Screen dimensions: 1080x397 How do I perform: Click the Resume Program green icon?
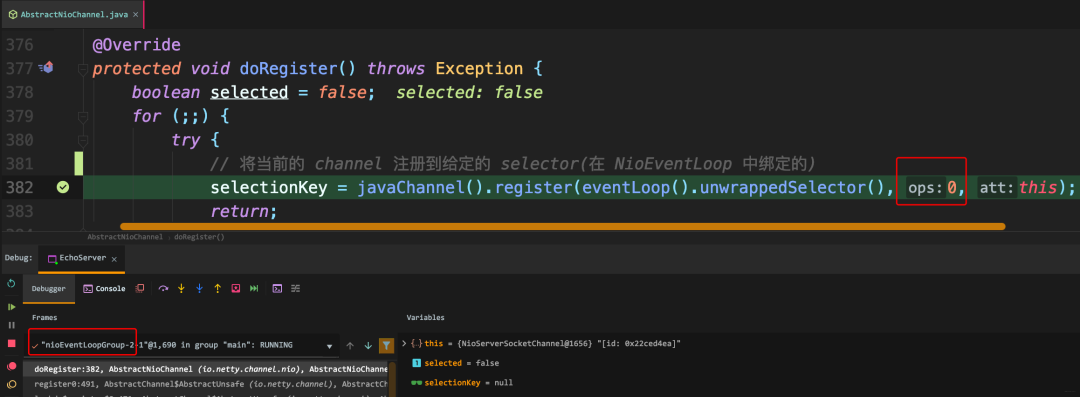[x=12, y=307]
